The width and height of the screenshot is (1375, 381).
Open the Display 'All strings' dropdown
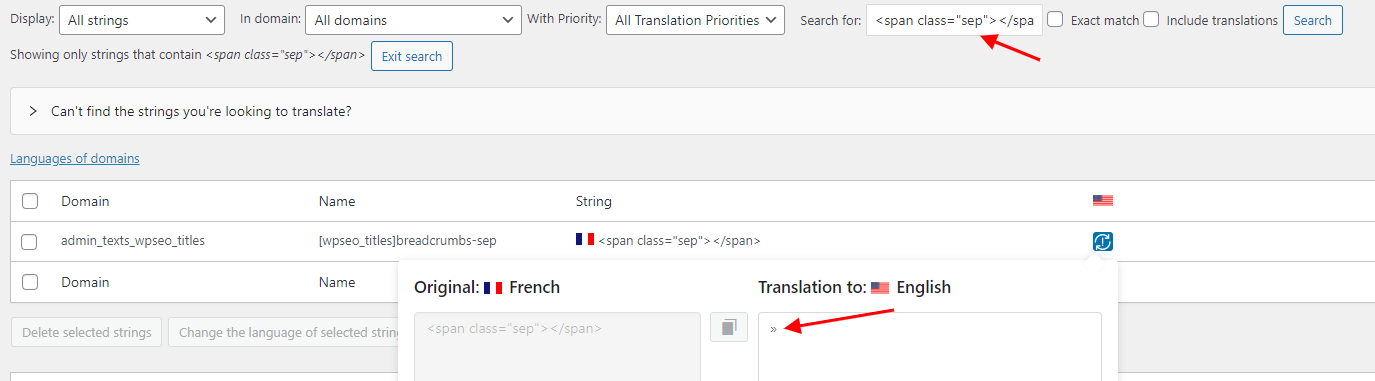tap(142, 20)
